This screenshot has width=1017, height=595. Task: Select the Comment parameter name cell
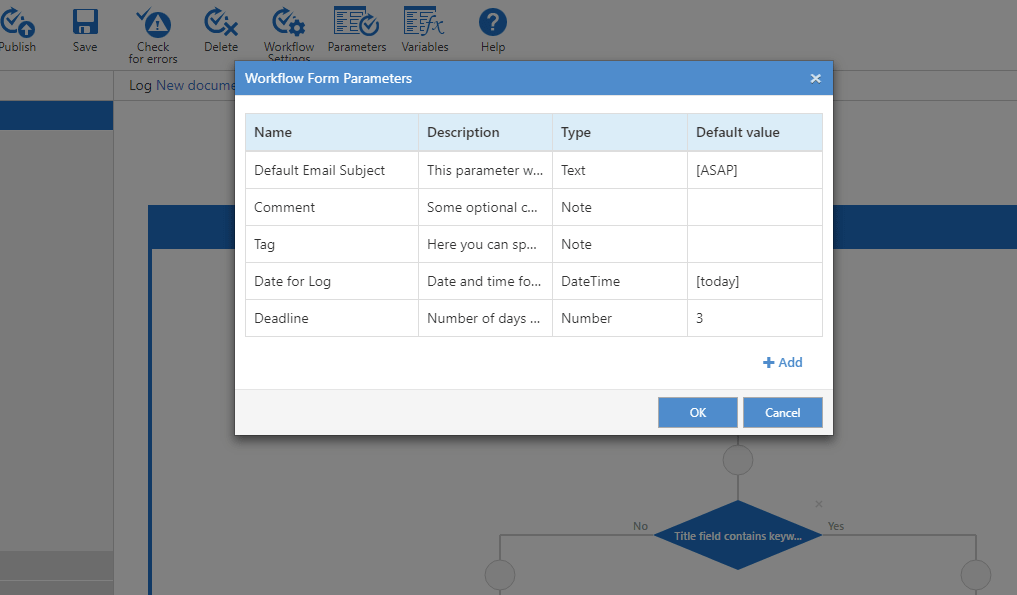(x=332, y=207)
